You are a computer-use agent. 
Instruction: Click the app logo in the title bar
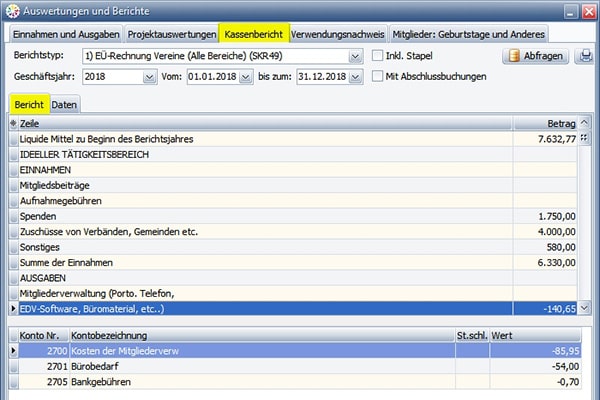coord(12,11)
